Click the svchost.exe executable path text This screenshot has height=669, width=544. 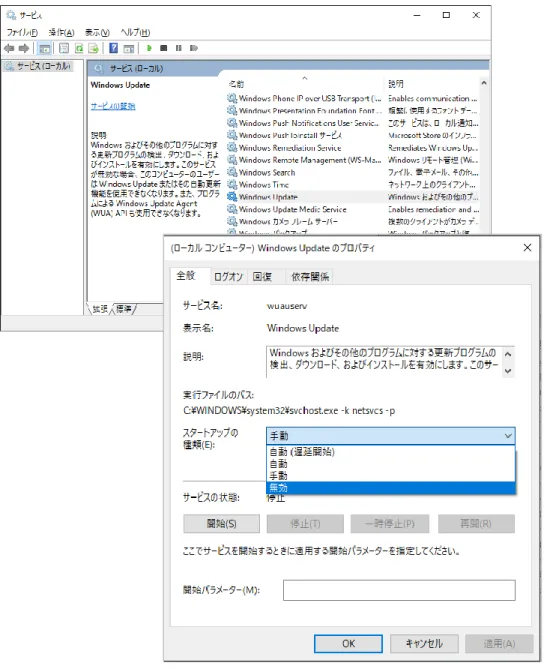[x=289, y=411]
